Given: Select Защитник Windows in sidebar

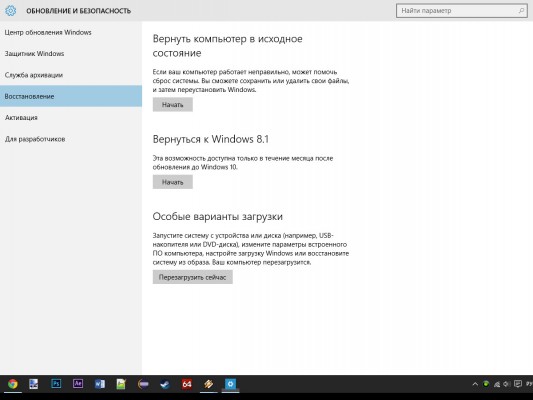Looking at the screenshot, I should pos(34,54).
